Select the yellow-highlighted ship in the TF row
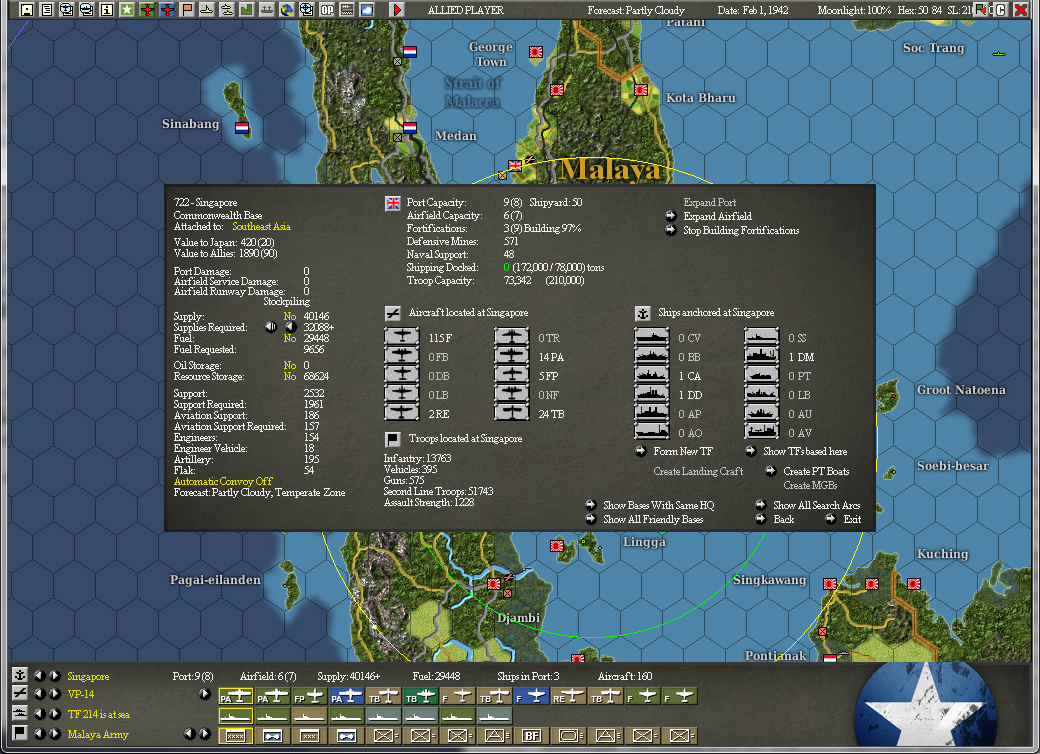This screenshot has width=1040, height=754. click(x=235, y=716)
